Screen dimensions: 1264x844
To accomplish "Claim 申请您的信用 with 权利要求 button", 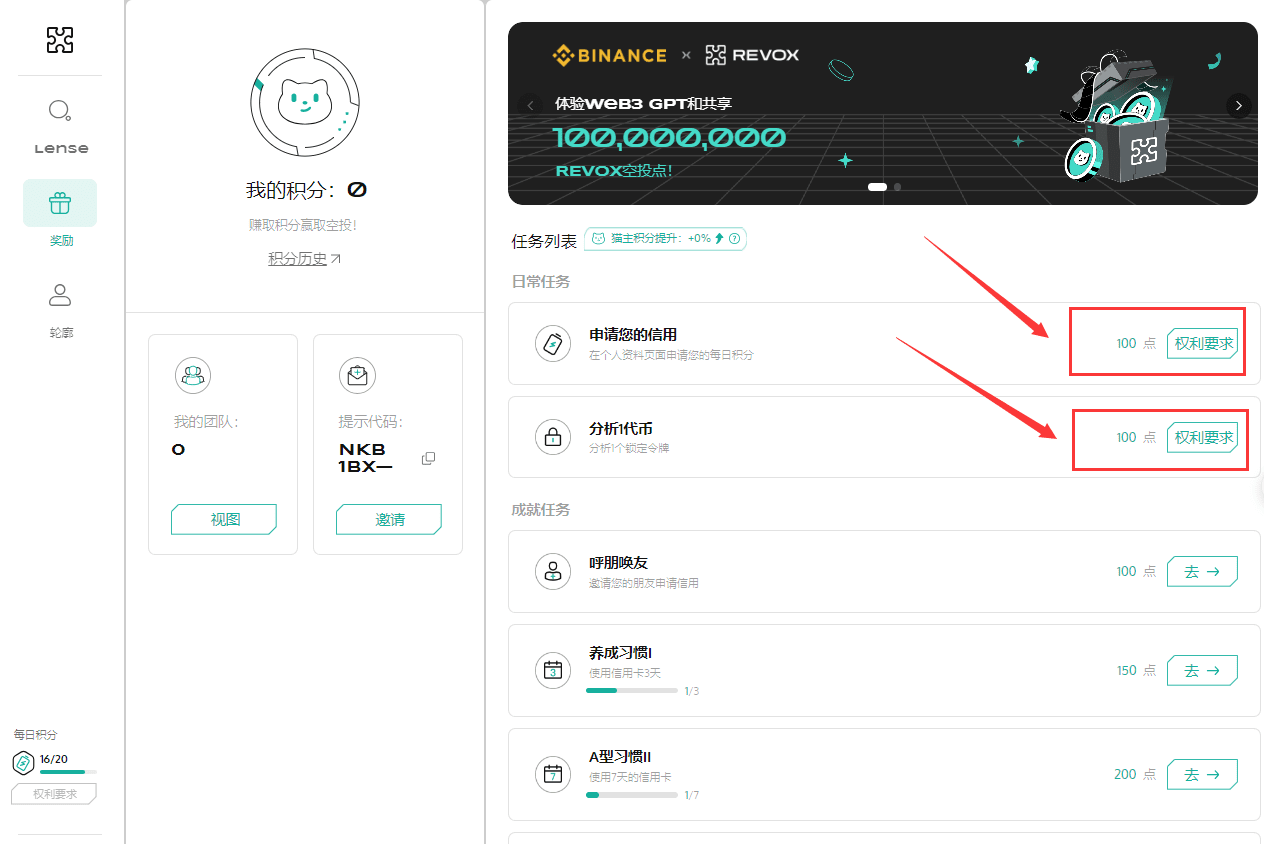I will click(x=1202, y=343).
